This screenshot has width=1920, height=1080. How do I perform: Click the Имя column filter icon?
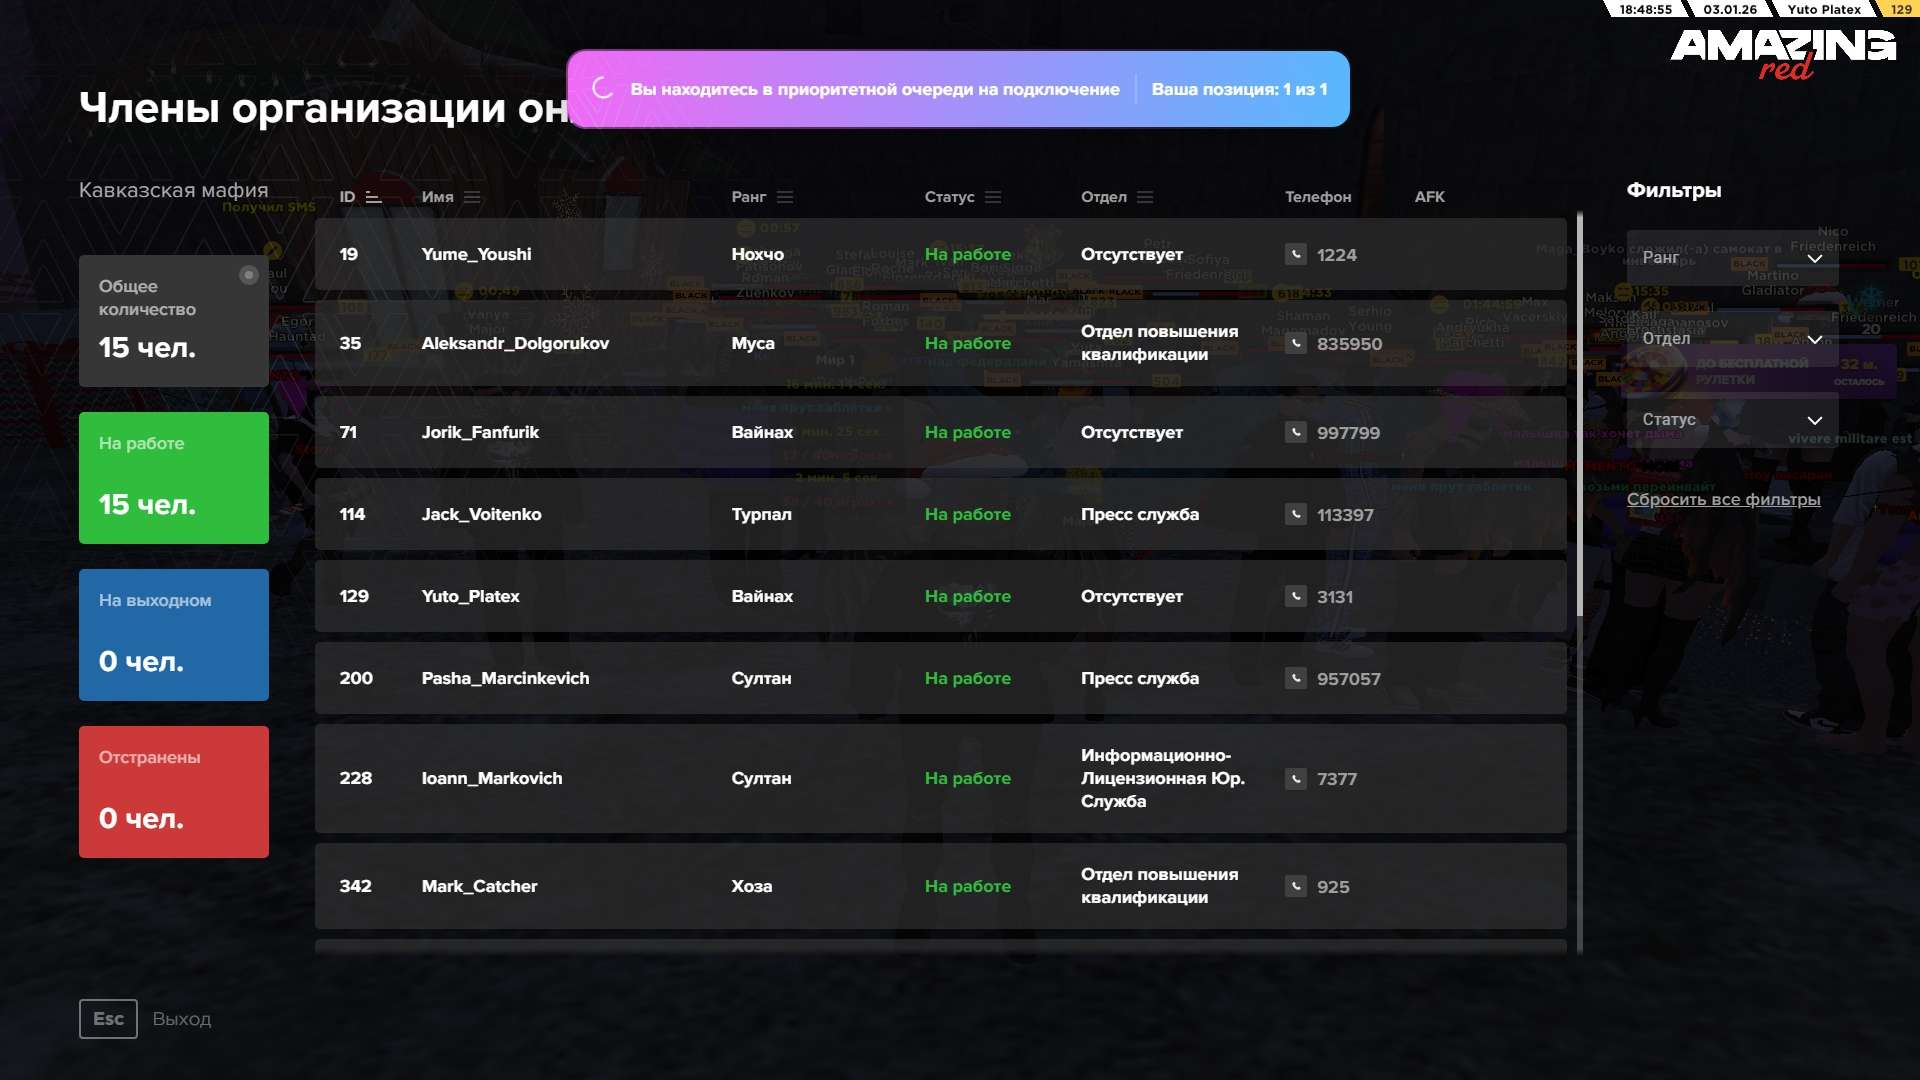coord(472,197)
